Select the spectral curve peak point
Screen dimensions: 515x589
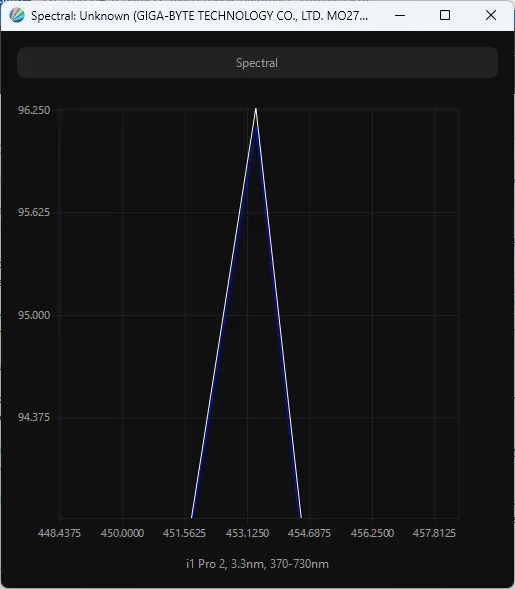(256, 109)
